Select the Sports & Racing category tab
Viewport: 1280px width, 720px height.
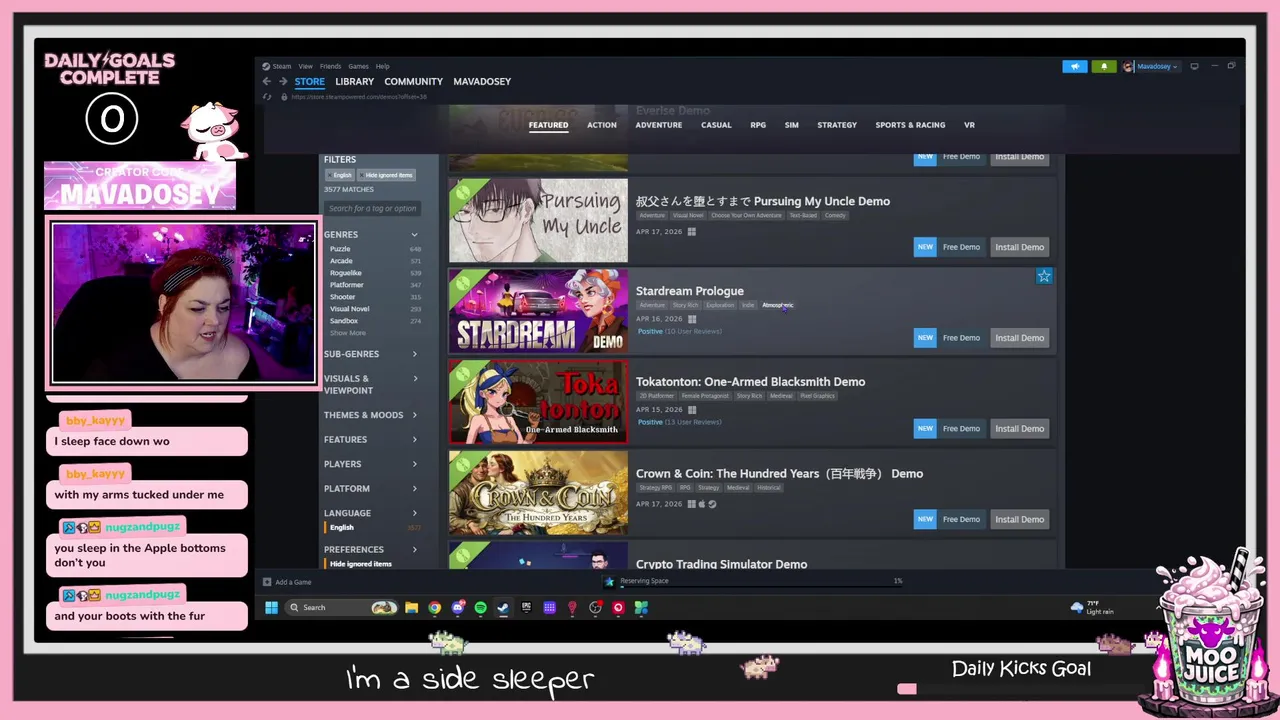[910, 125]
